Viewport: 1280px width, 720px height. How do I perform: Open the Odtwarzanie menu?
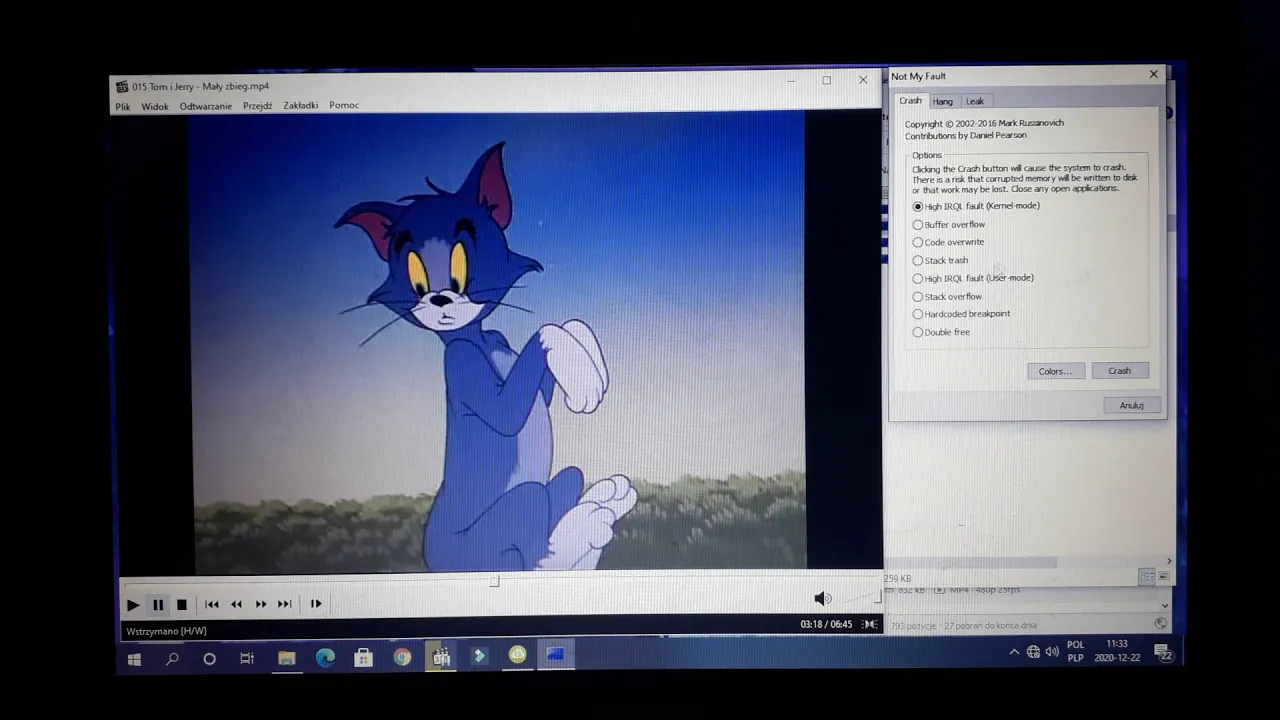tap(206, 106)
